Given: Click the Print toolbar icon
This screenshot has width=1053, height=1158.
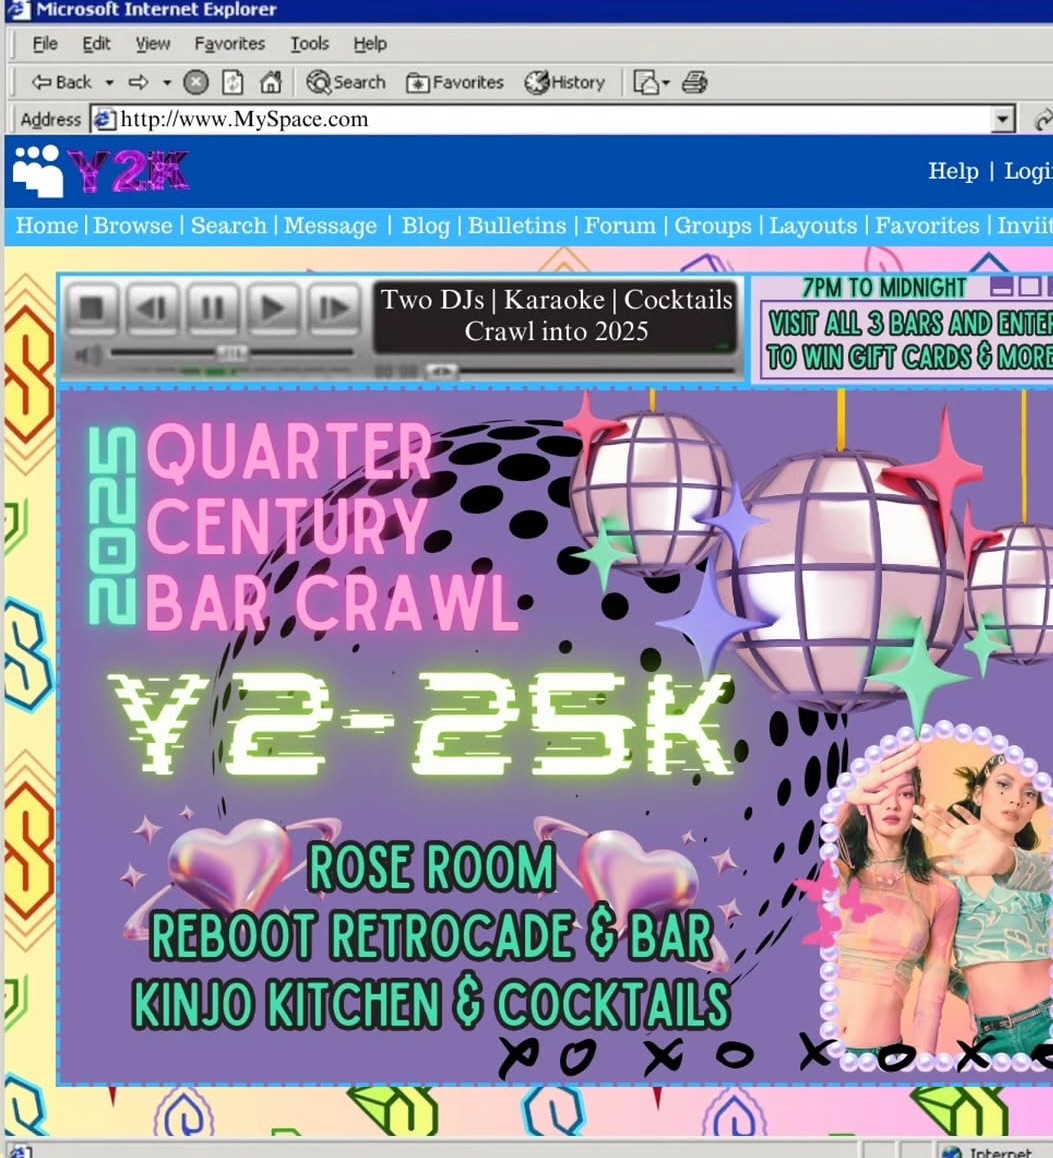Looking at the screenshot, I should [695, 83].
